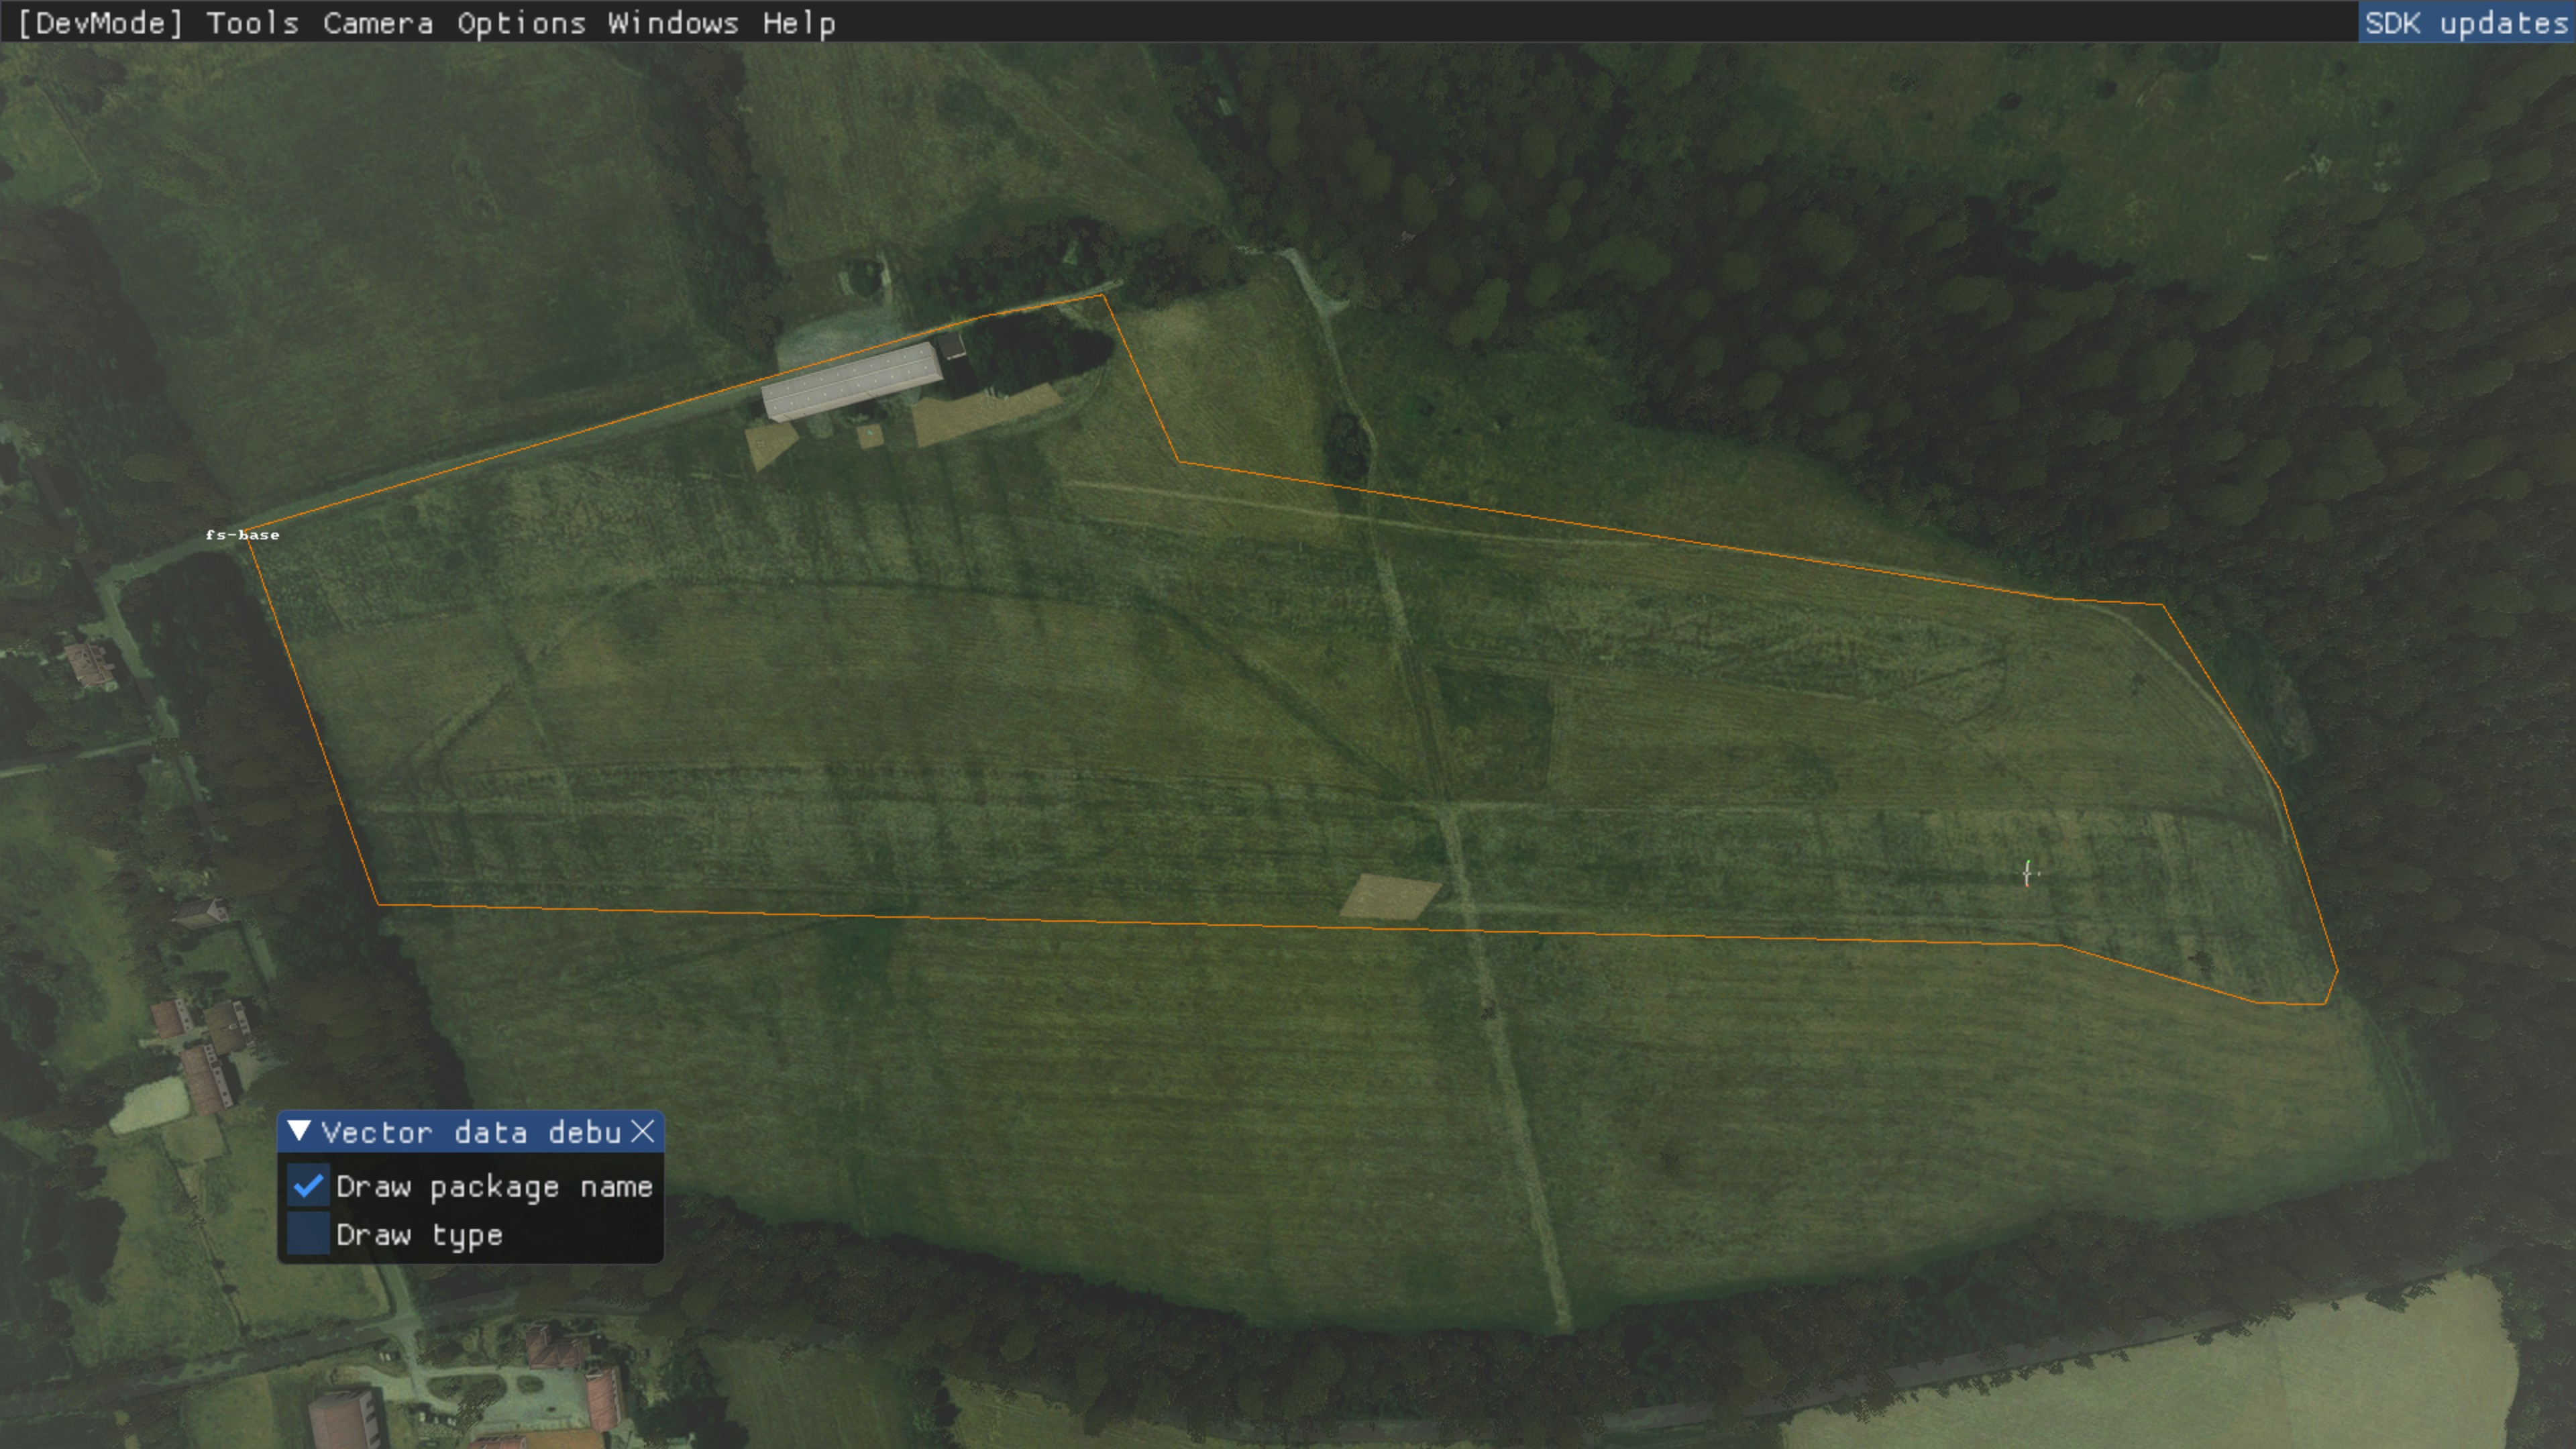Open the Tools menu
Screen dimensions: 2576x1449
252,23
